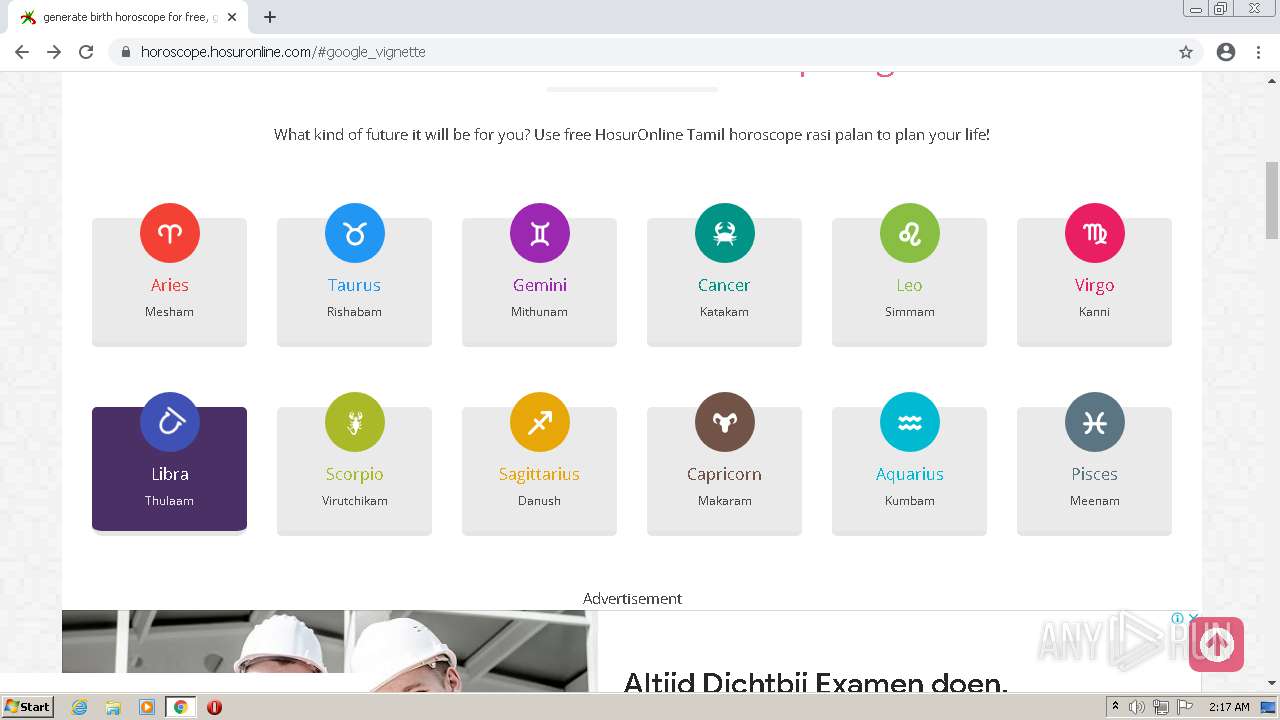Click the Virutchikam text under Scorpio
Screen dimensions: 1280x720
[x=354, y=501]
